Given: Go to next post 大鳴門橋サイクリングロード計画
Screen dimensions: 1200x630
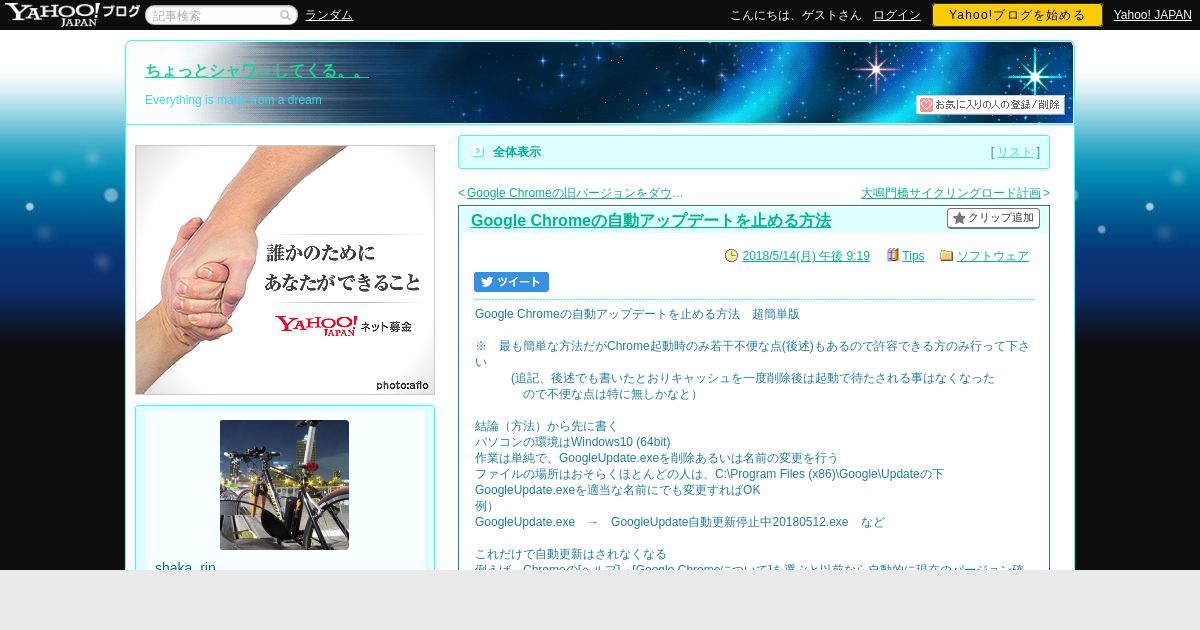Looking at the screenshot, I should pyautogui.click(x=951, y=193).
